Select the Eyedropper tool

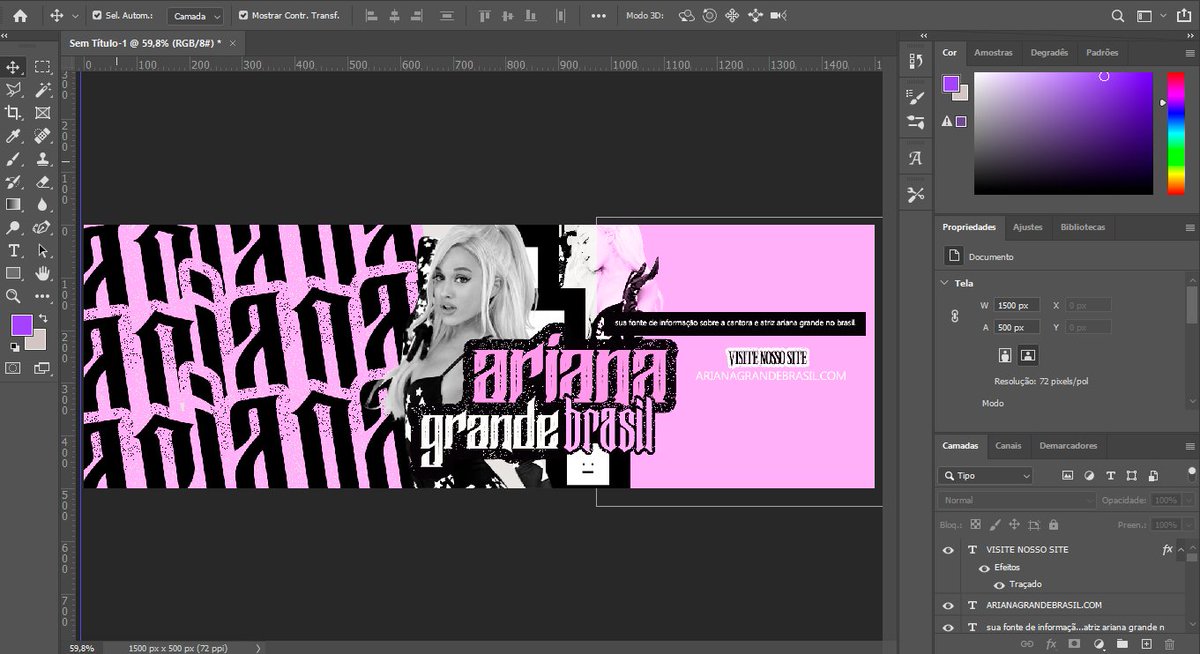(13, 136)
